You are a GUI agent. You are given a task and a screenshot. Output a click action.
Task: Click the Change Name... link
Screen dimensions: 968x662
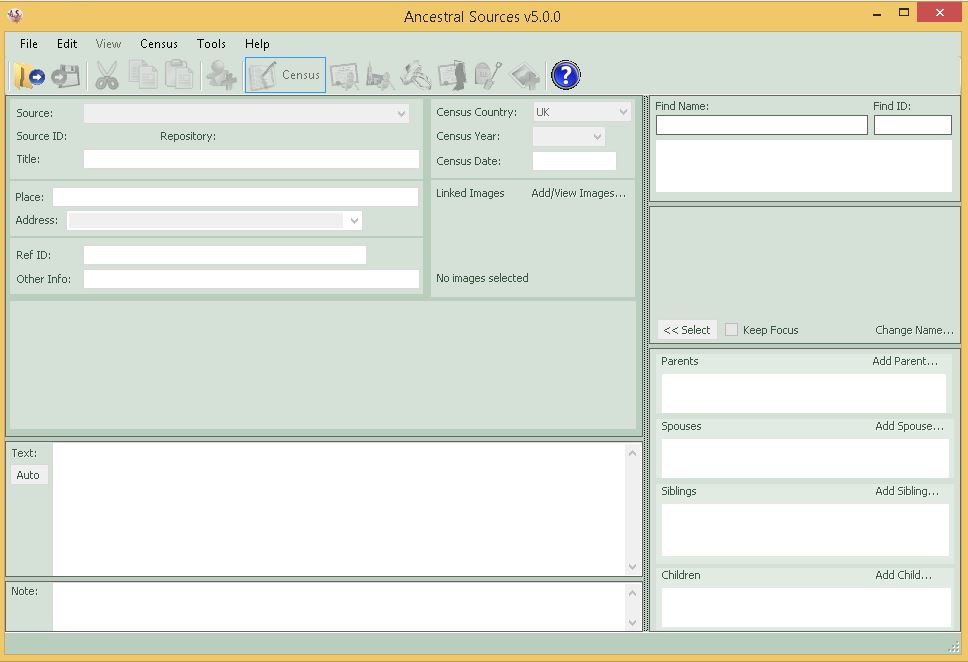[x=914, y=330]
